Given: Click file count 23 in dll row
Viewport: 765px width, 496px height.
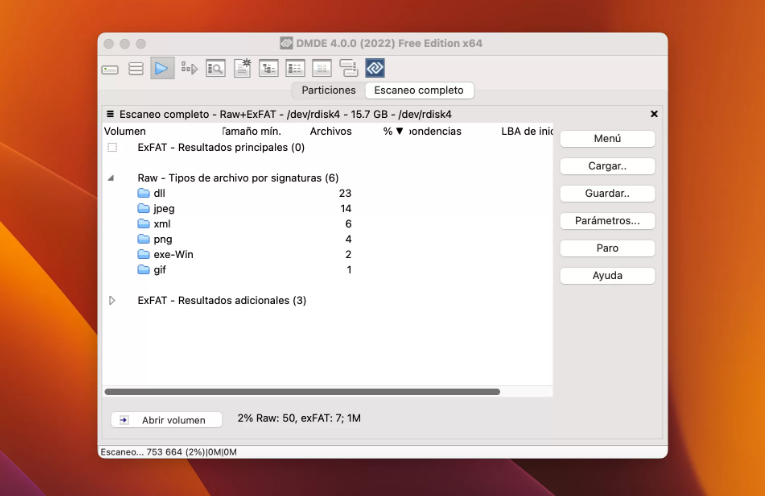Looking at the screenshot, I should pyautogui.click(x=345, y=193).
